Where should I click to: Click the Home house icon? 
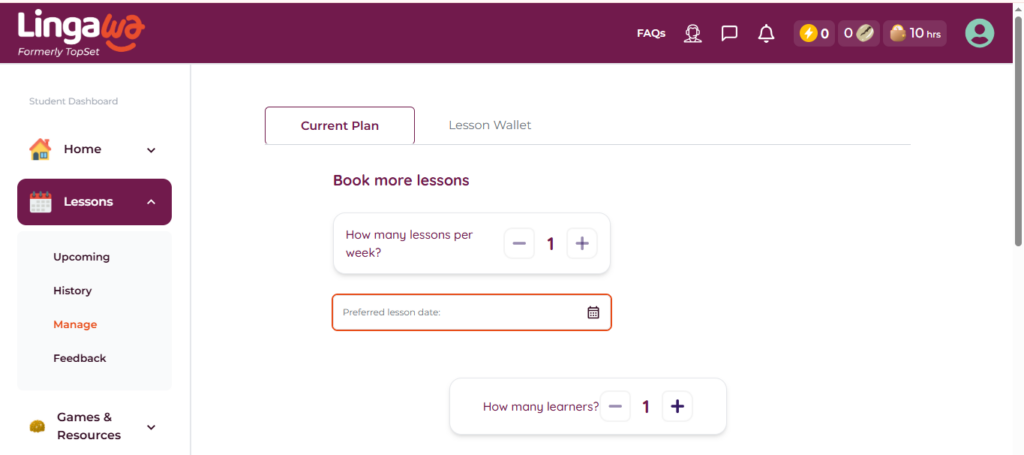40,149
